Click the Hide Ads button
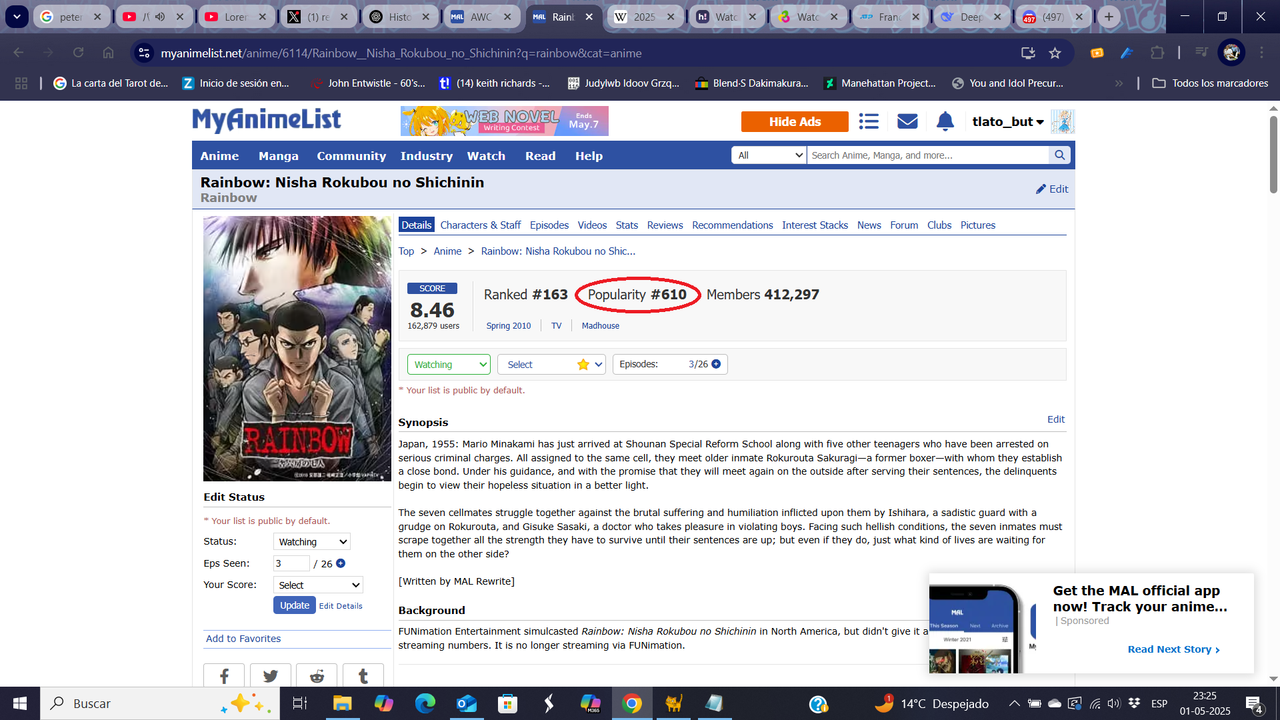Image resolution: width=1280 pixels, height=720 pixels. pyautogui.click(x=794, y=121)
